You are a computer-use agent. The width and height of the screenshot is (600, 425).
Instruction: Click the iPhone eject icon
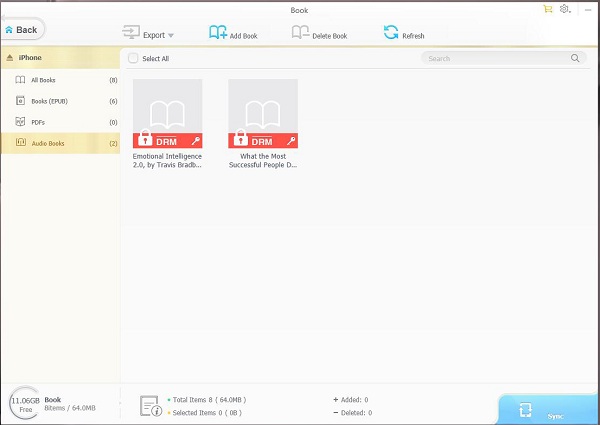coord(10,58)
